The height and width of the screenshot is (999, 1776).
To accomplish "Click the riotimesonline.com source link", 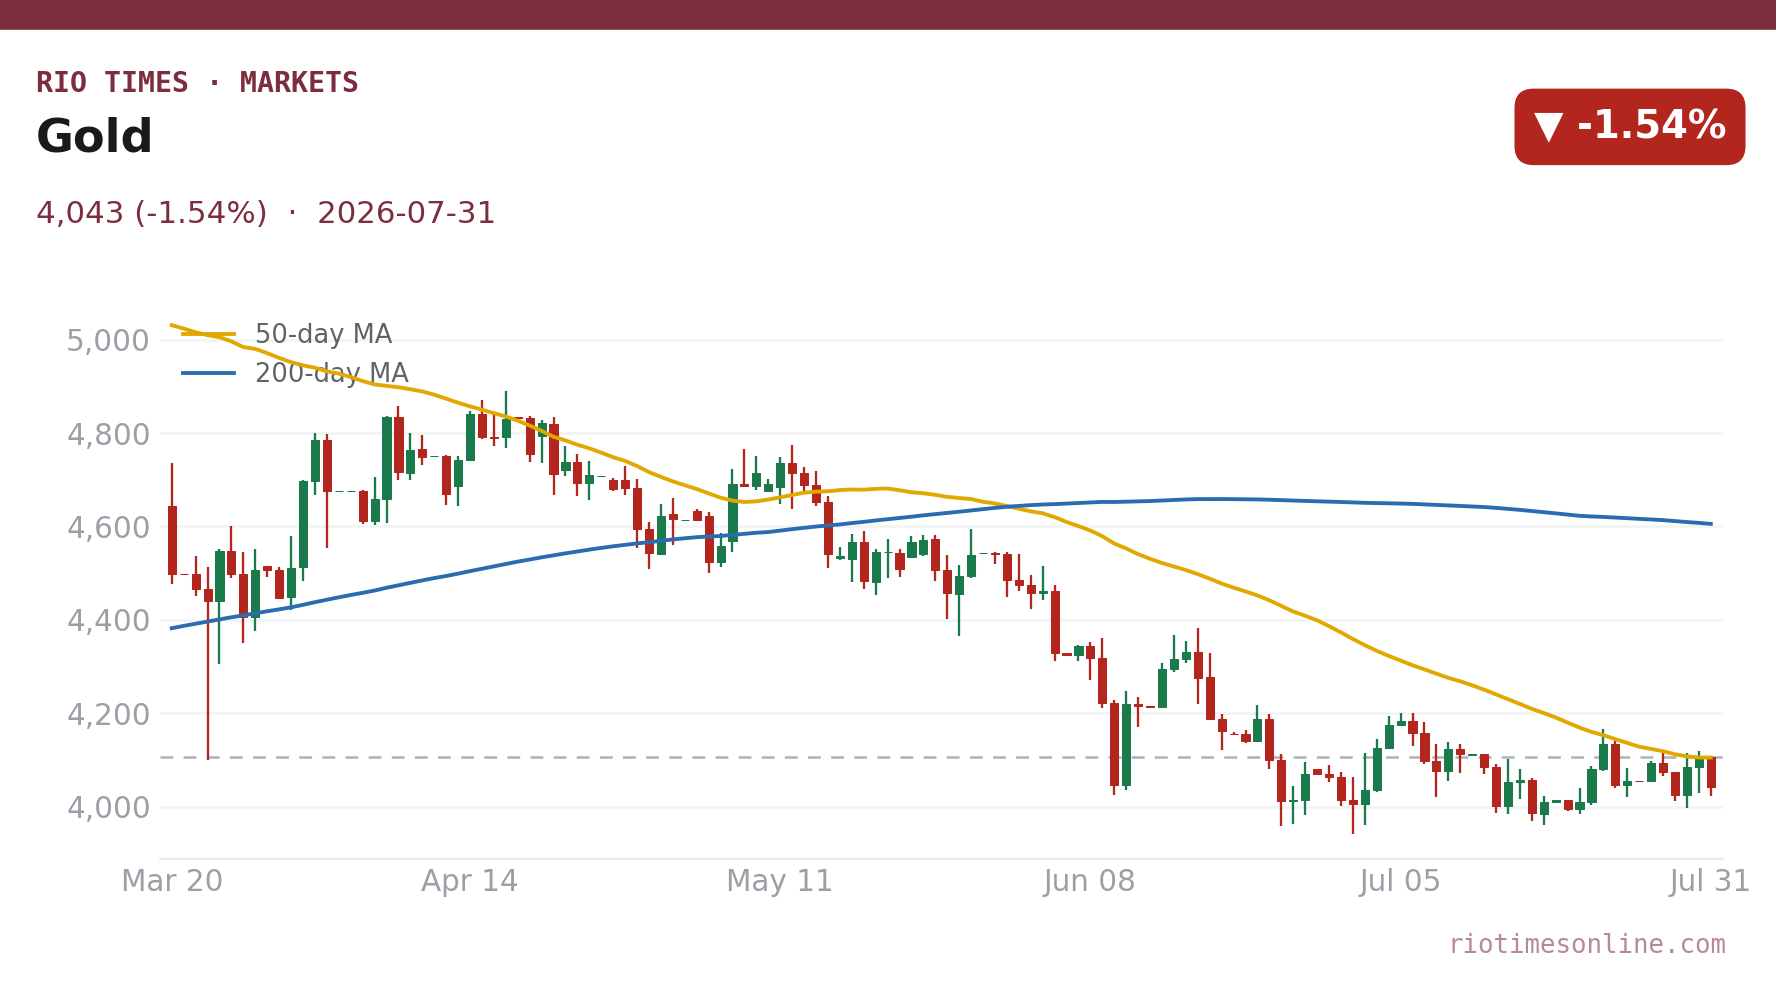I will (1587, 945).
